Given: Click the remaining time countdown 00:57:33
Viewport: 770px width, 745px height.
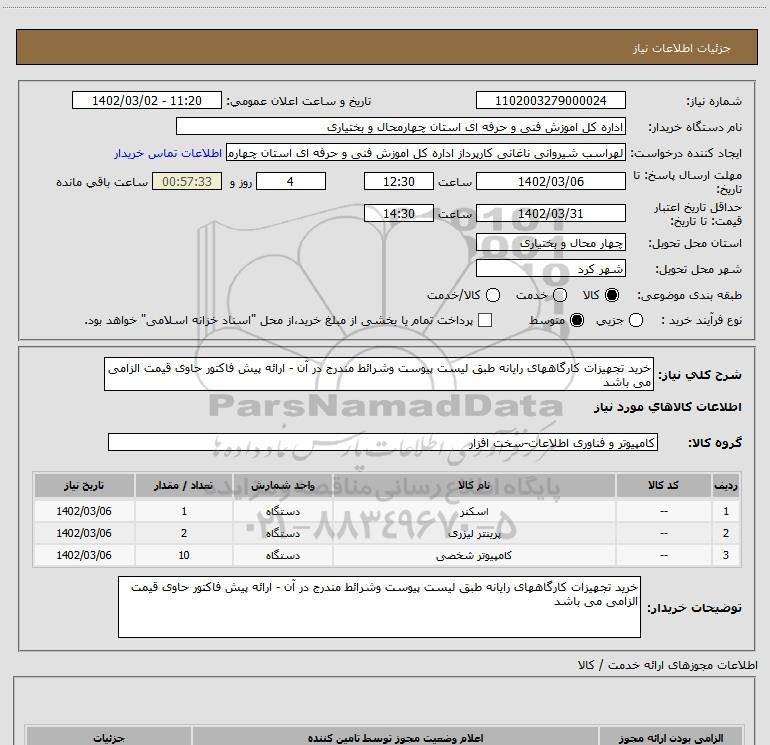Looking at the screenshot, I should click(x=187, y=181).
